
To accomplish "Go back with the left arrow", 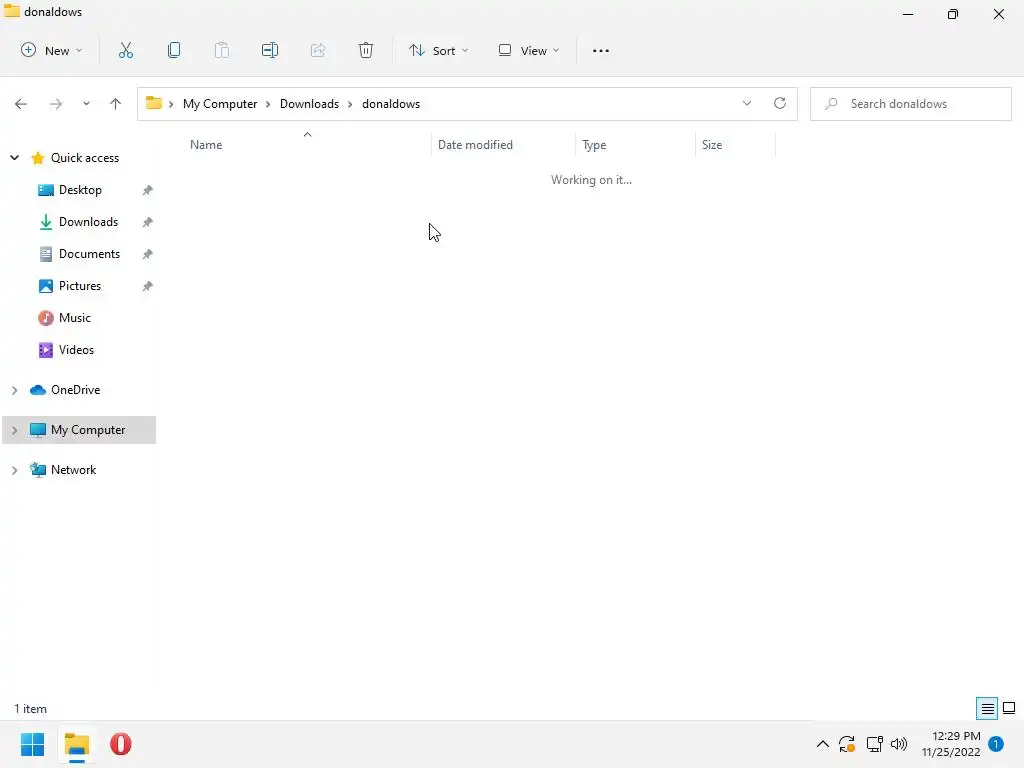I will (x=21, y=104).
